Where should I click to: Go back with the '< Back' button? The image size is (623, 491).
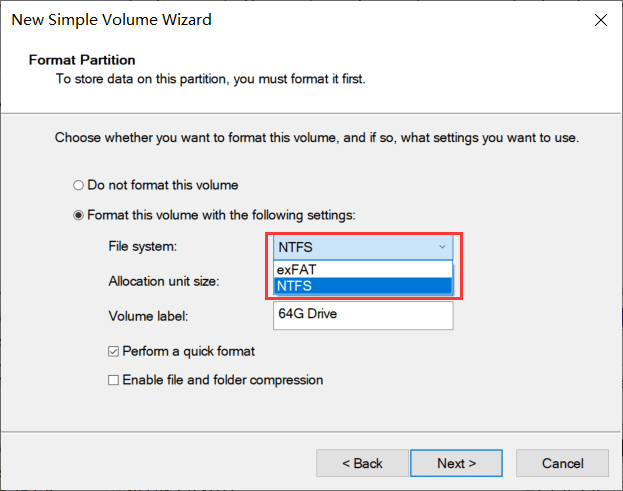click(x=362, y=463)
